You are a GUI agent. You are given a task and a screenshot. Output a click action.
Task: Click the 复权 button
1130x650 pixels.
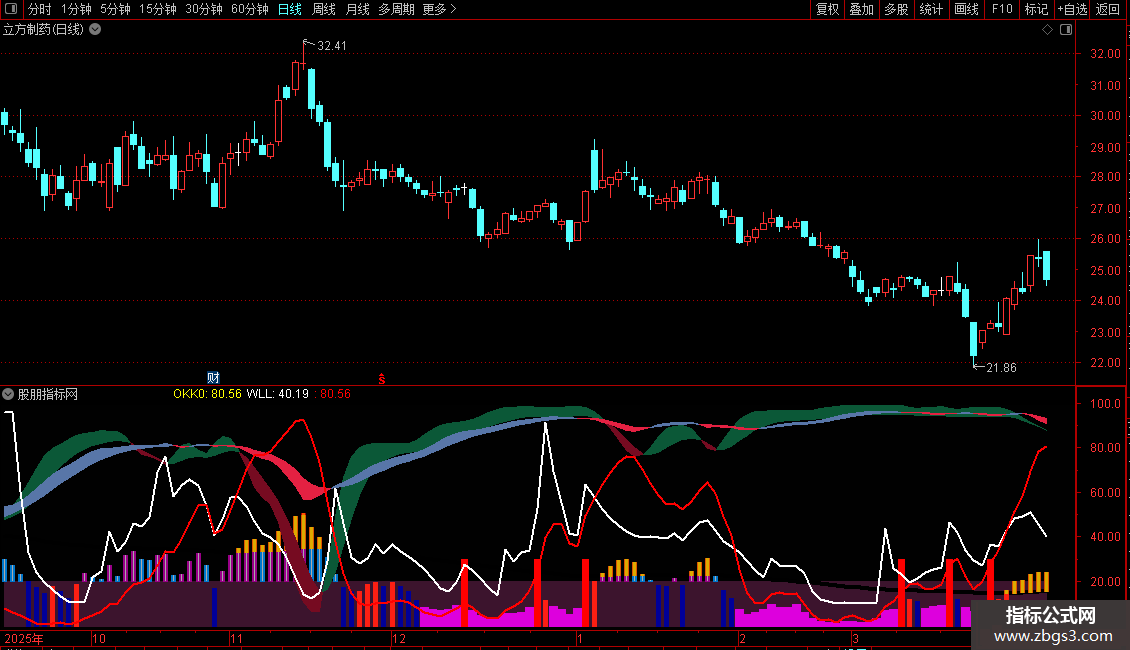(x=827, y=9)
